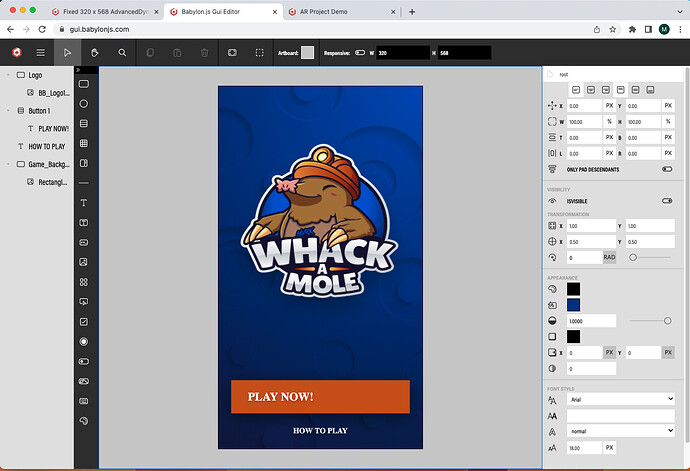
Task: Click the rotation slider handle
Action: 633,257
